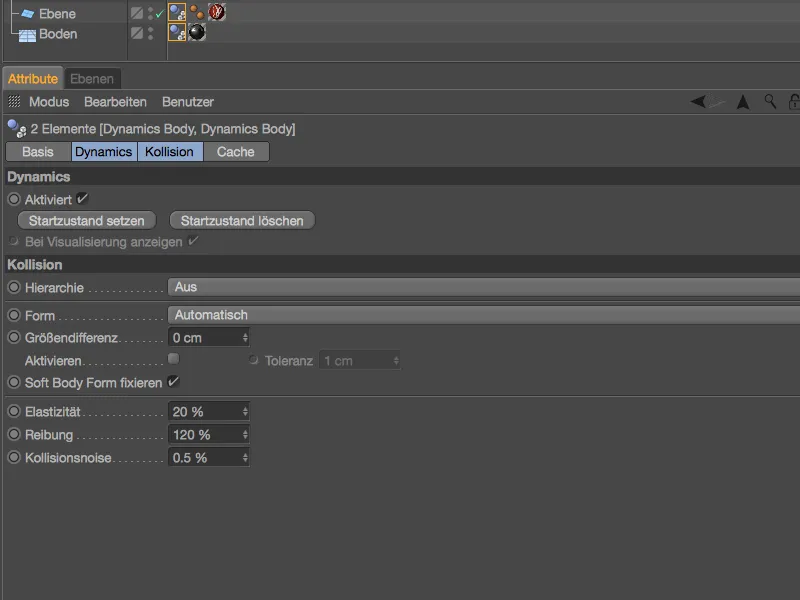Click the Toleranz stepper arrows
800x600 pixels.
pos(396,361)
